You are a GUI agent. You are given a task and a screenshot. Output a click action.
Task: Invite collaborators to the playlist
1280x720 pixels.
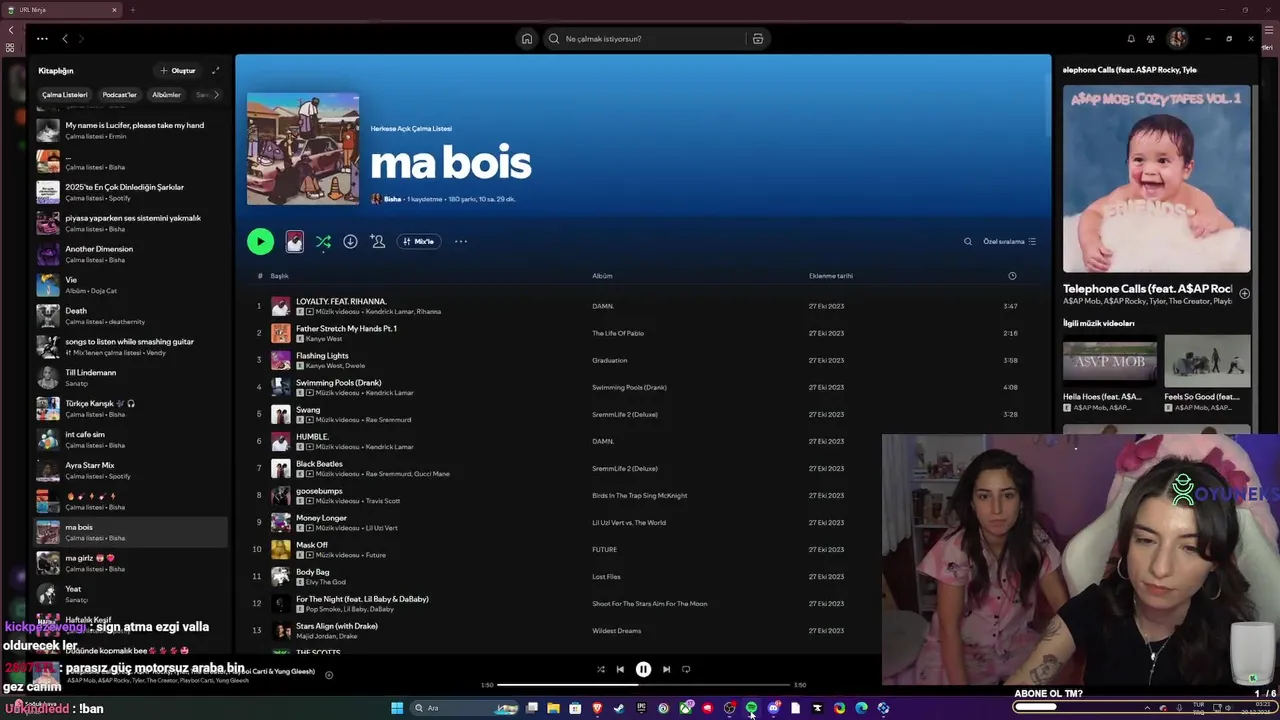point(378,241)
